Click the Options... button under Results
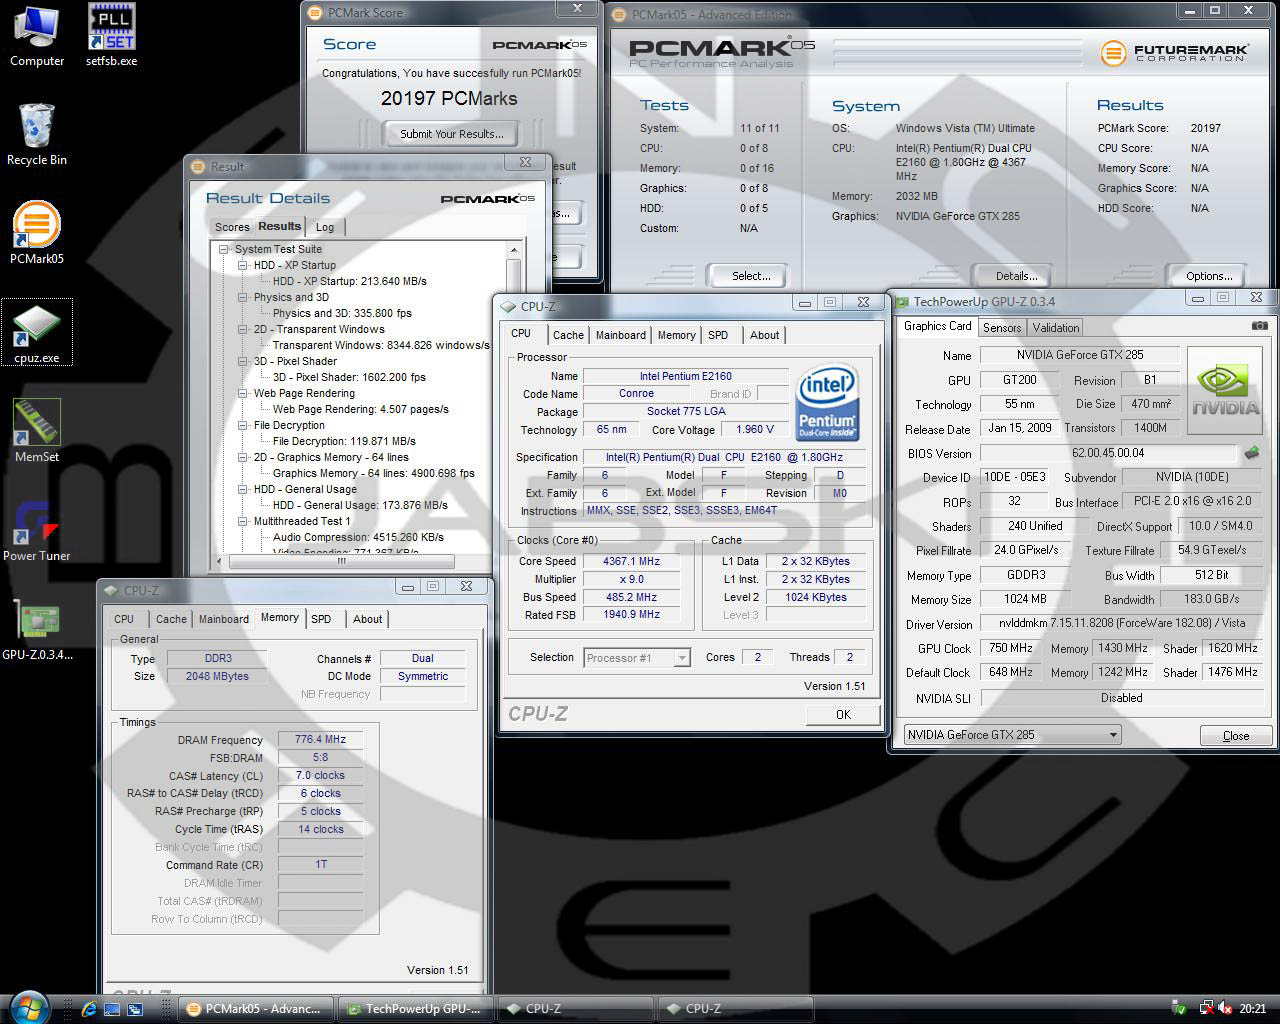This screenshot has width=1280, height=1024. [1209, 276]
